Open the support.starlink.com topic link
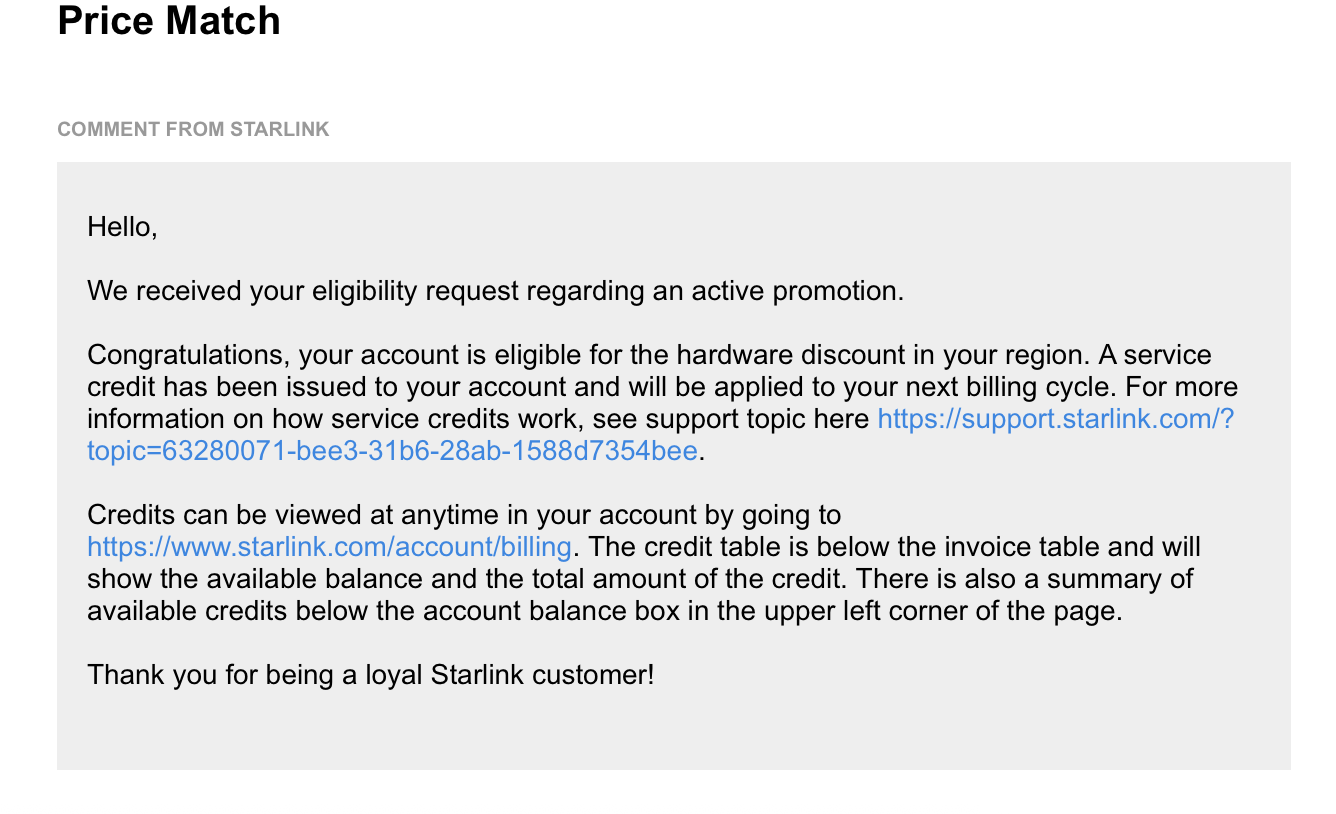Screen dimensions: 1336x814 click(x=1056, y=419)
